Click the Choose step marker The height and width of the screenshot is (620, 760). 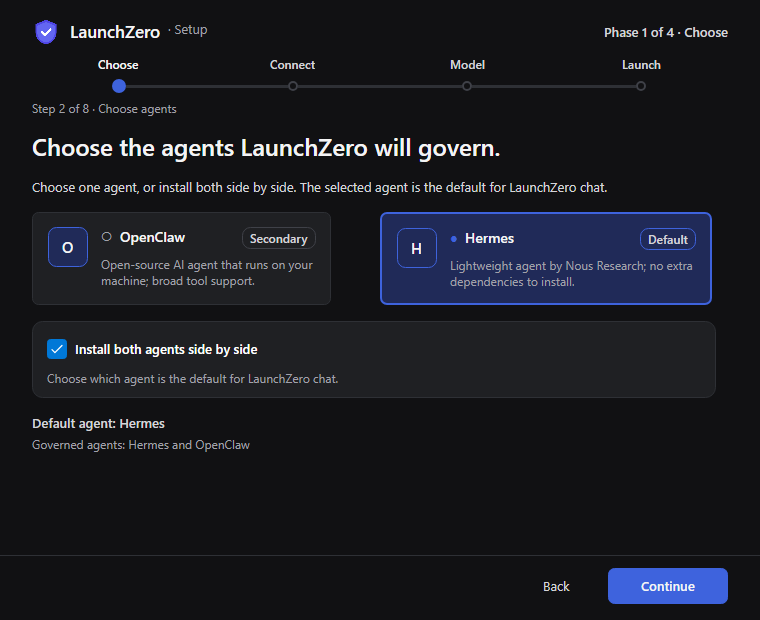tap(119, 86)
